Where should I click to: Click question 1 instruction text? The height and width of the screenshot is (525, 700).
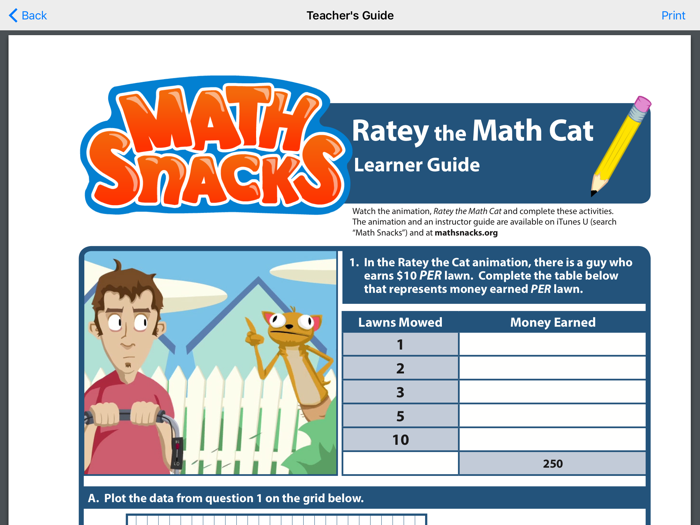[491, 275]
